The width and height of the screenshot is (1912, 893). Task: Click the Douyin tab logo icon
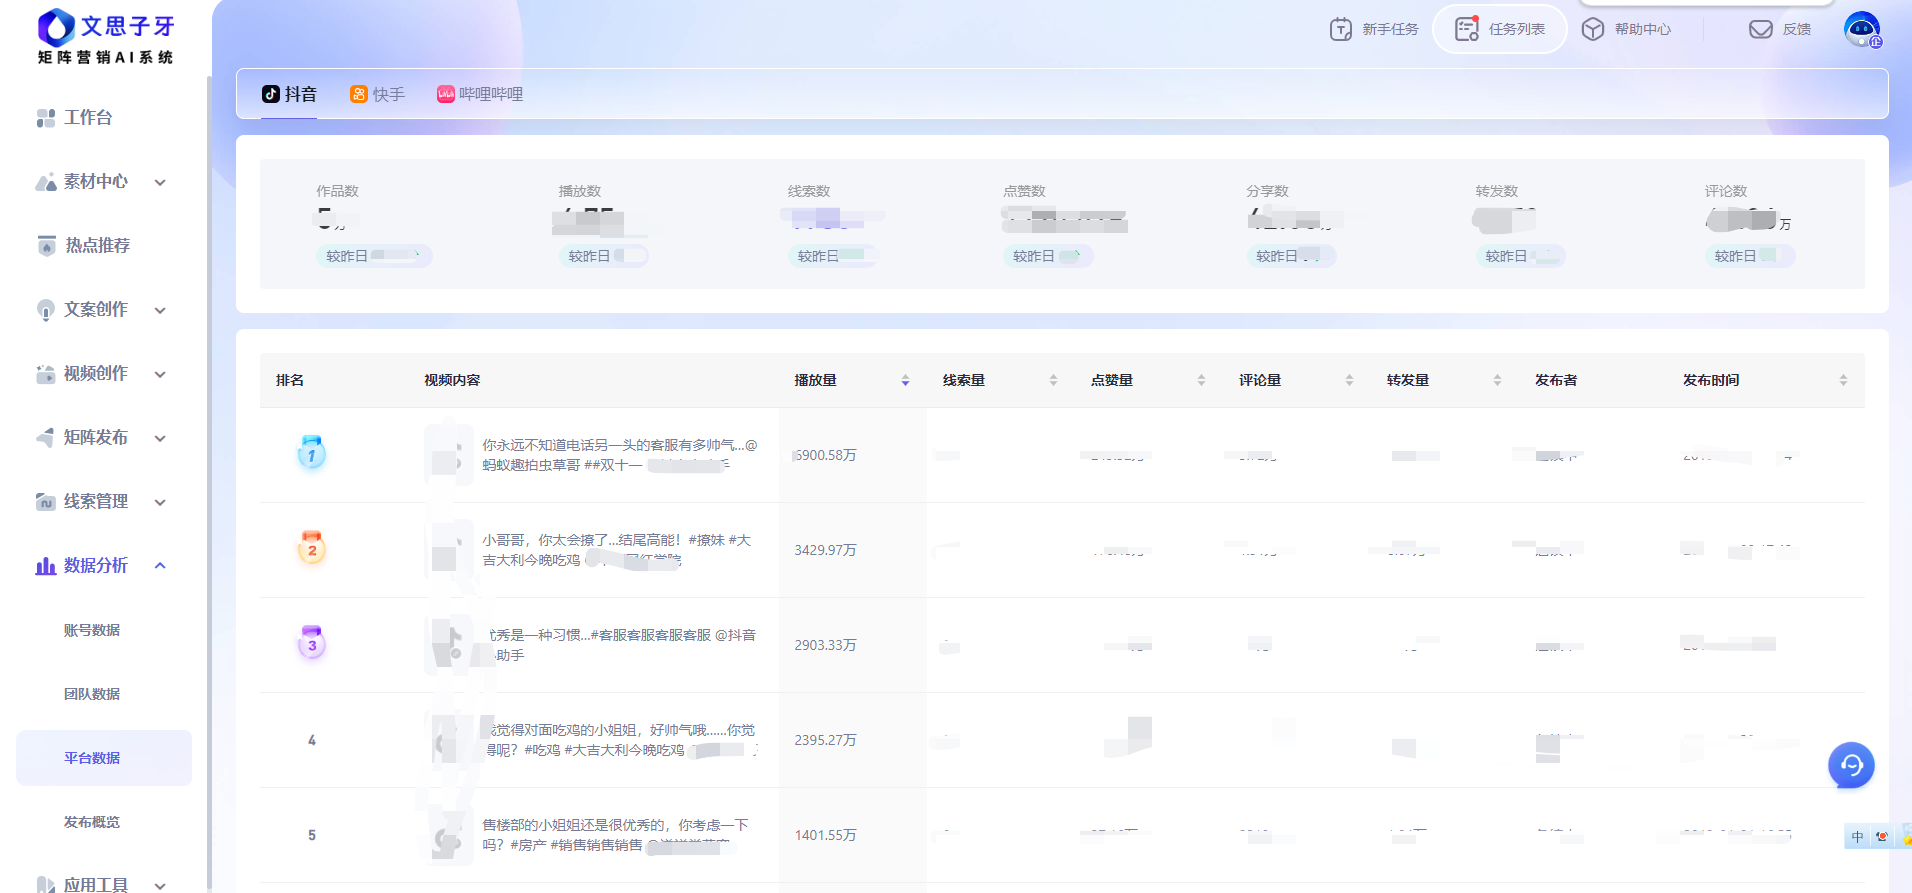coord(271,94)
